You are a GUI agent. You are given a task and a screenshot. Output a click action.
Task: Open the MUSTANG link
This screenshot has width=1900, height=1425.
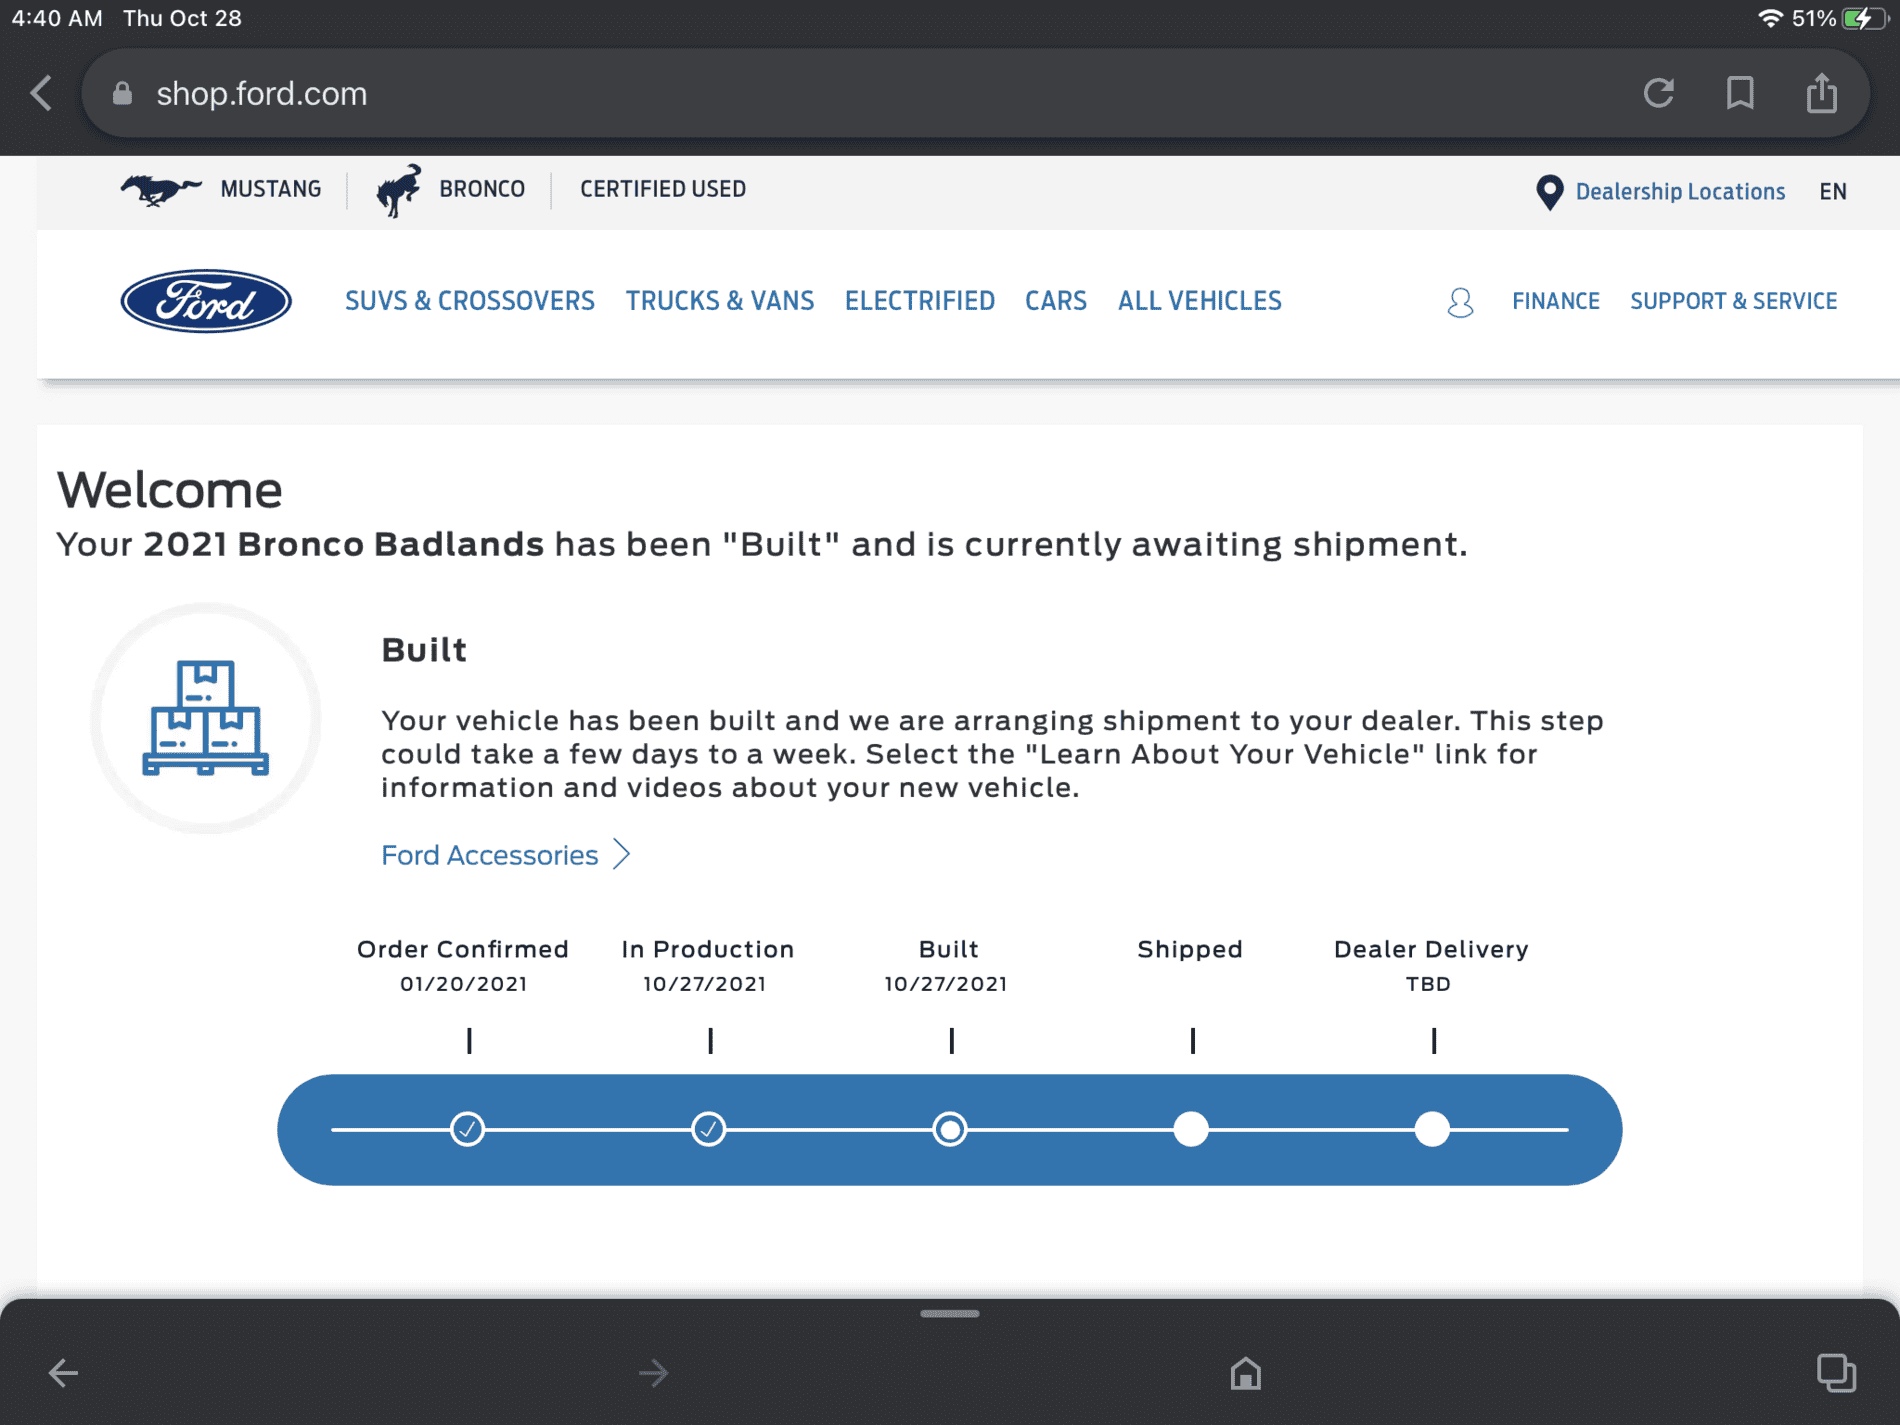point(271,189)
